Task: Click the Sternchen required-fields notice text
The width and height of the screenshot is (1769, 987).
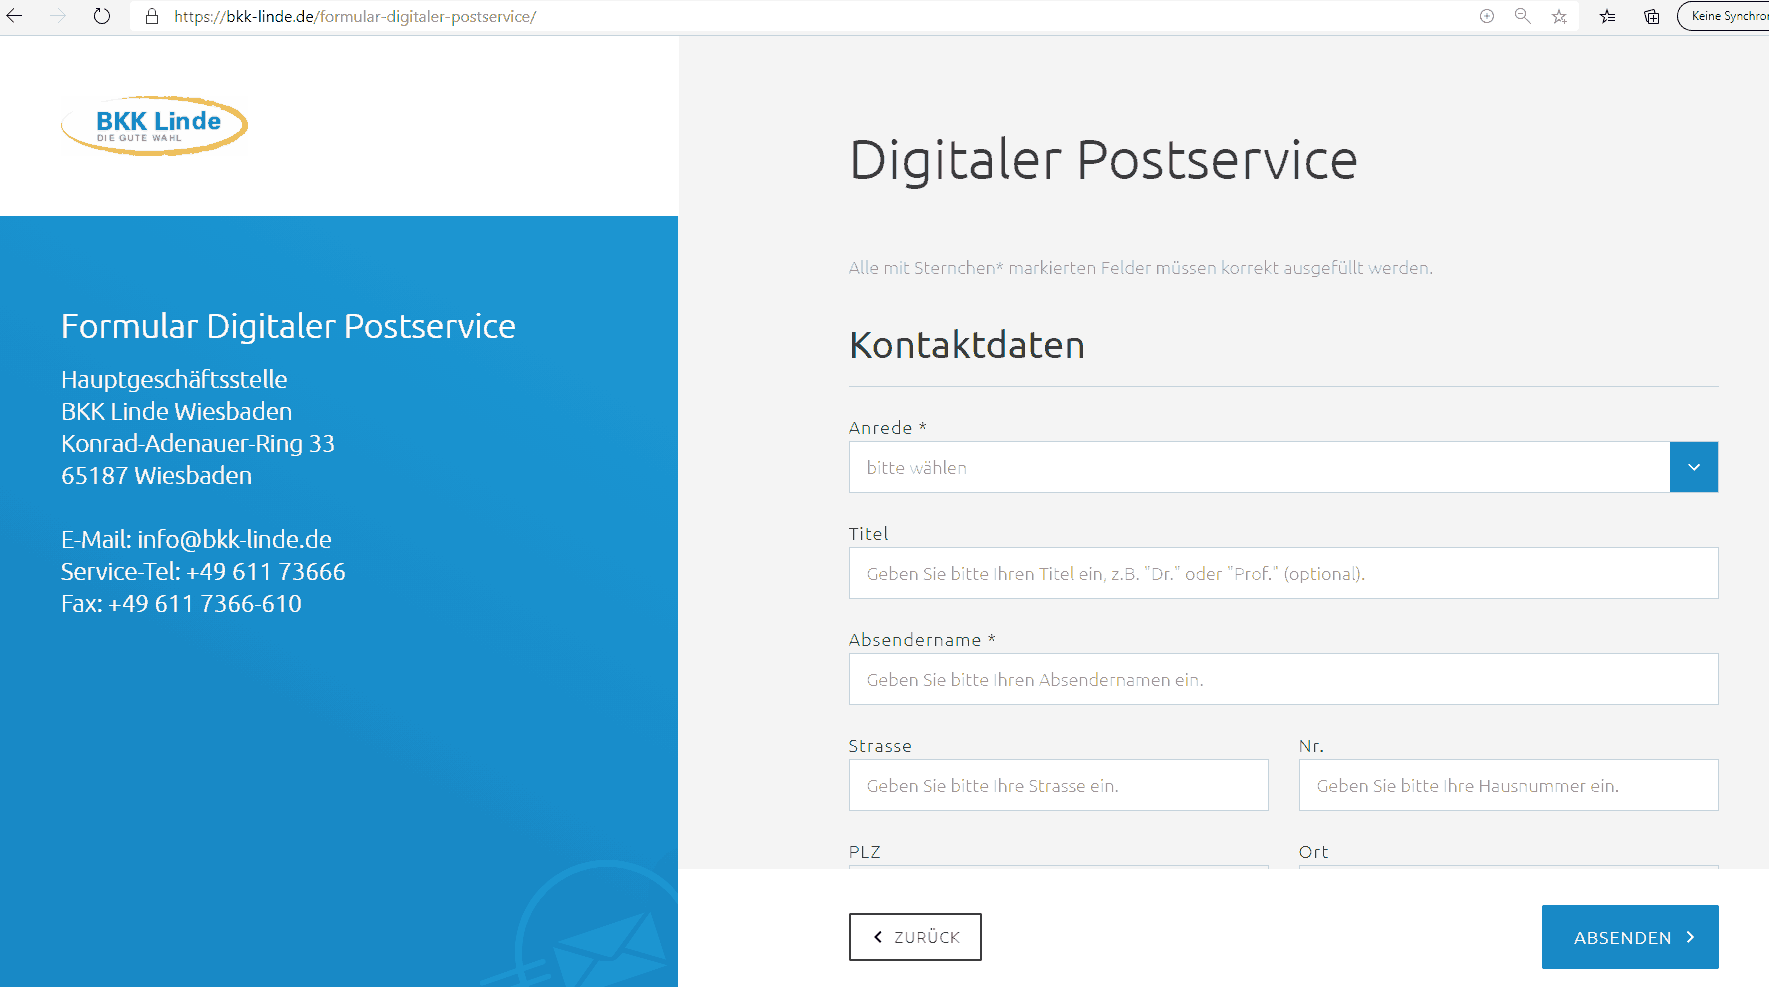Action: click(1141, 268)
